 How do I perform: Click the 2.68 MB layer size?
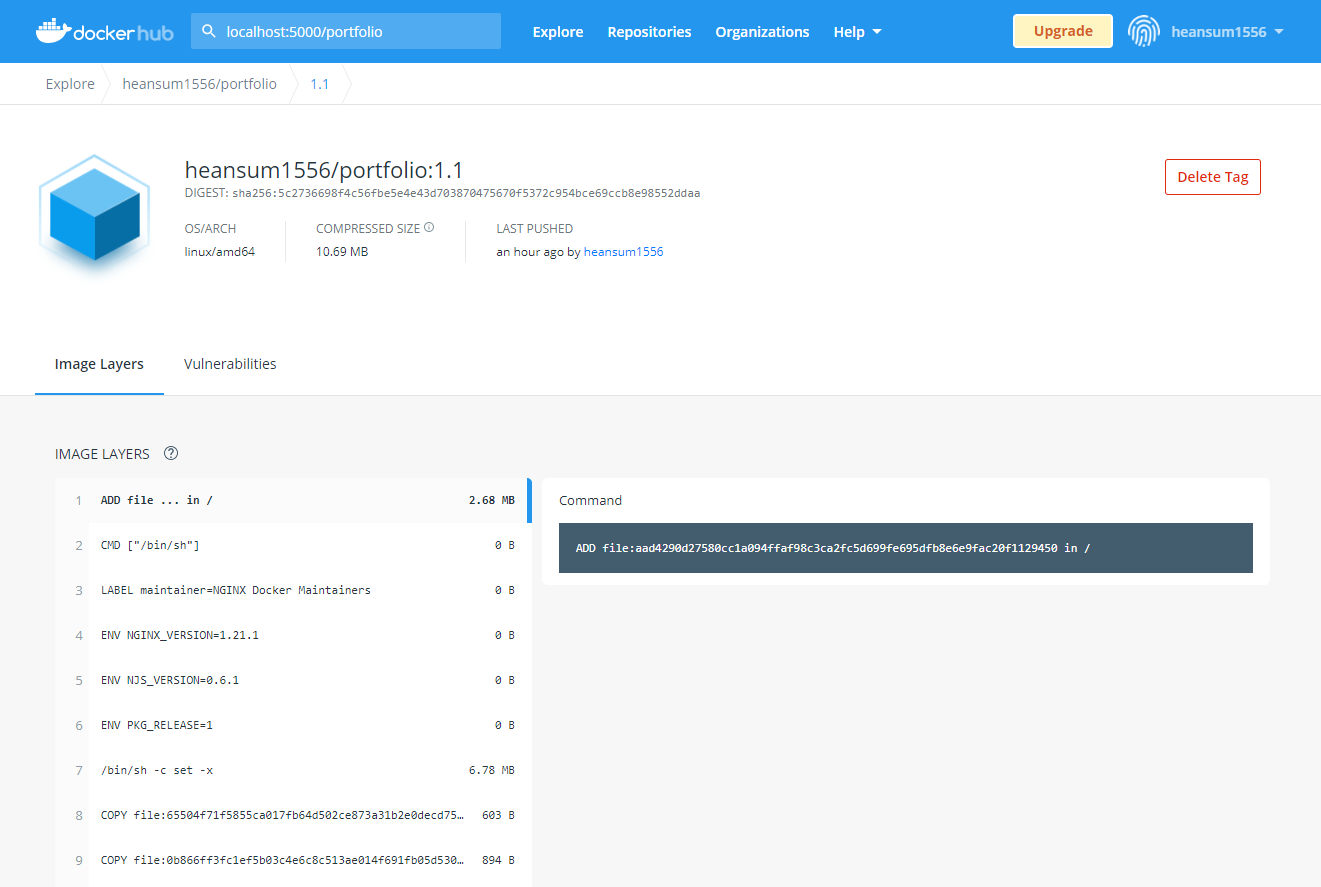492,500
